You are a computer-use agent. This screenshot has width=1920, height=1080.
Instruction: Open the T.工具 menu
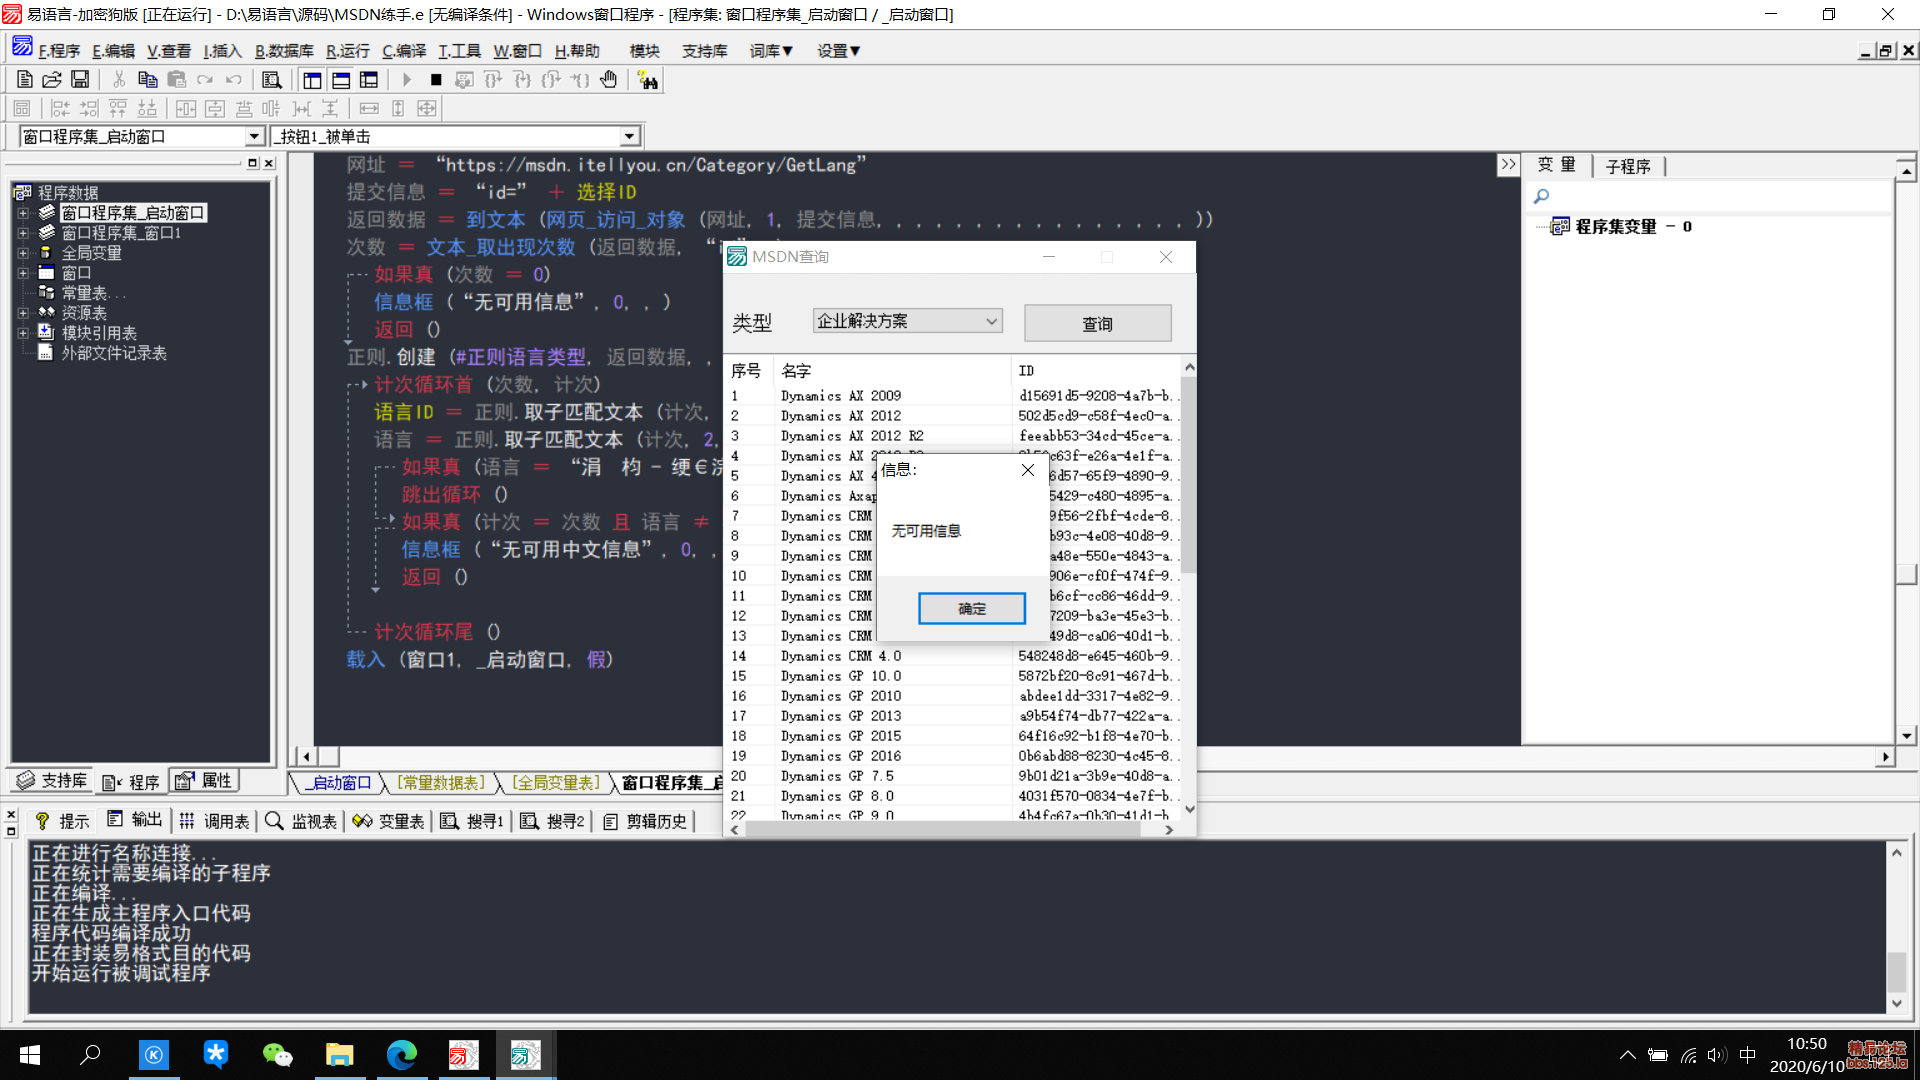pyautogui.click(x=460, y=51)
